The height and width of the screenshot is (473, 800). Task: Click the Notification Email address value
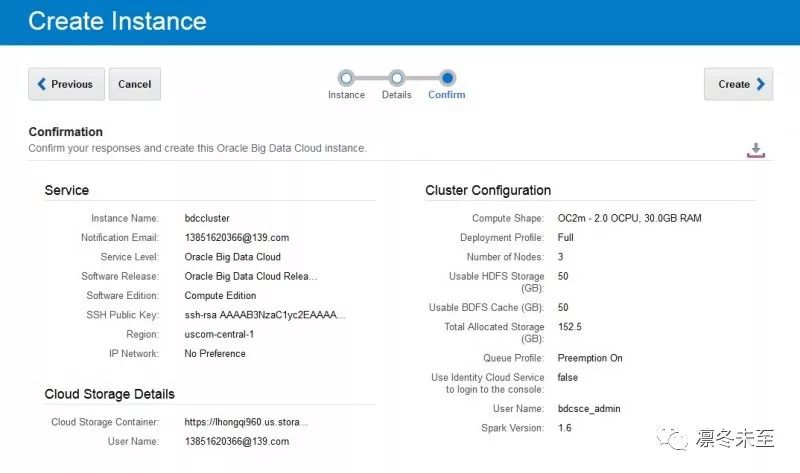coord(237,238)
